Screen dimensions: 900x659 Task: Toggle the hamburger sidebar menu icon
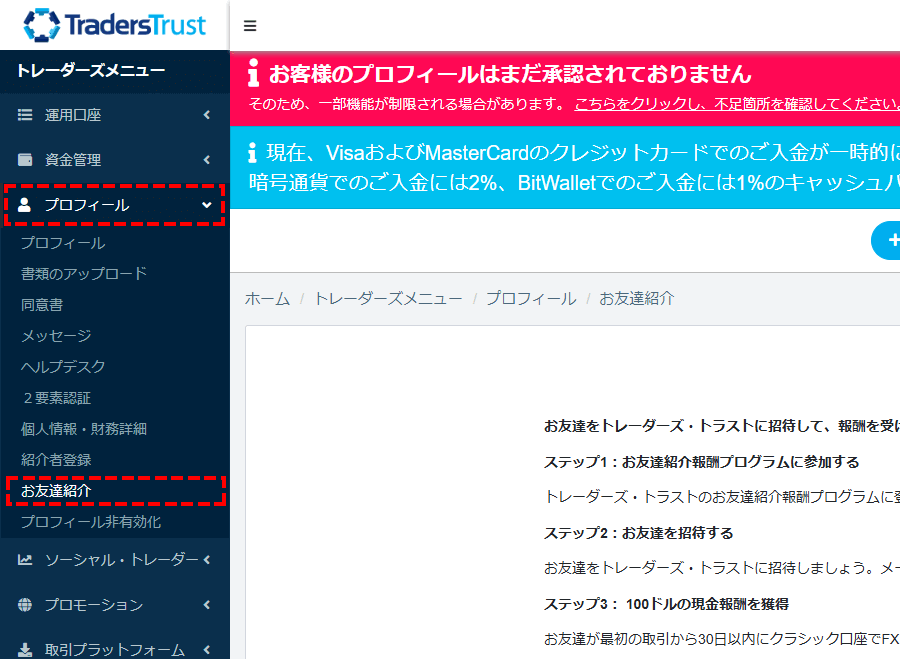tap(250, 26)
